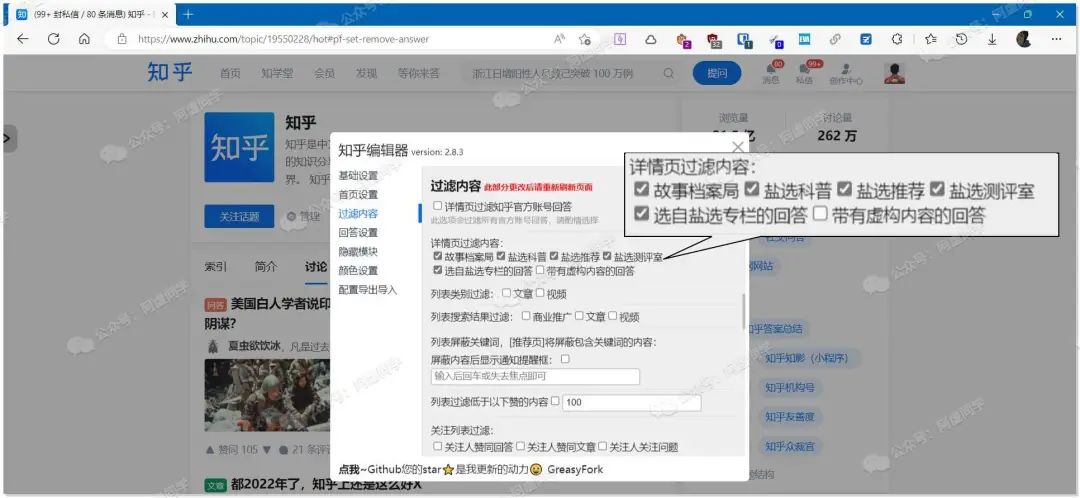Viewport: 1080px width, 498px height.
Task: Open the browser settings and more menu
Action: 1057,39
